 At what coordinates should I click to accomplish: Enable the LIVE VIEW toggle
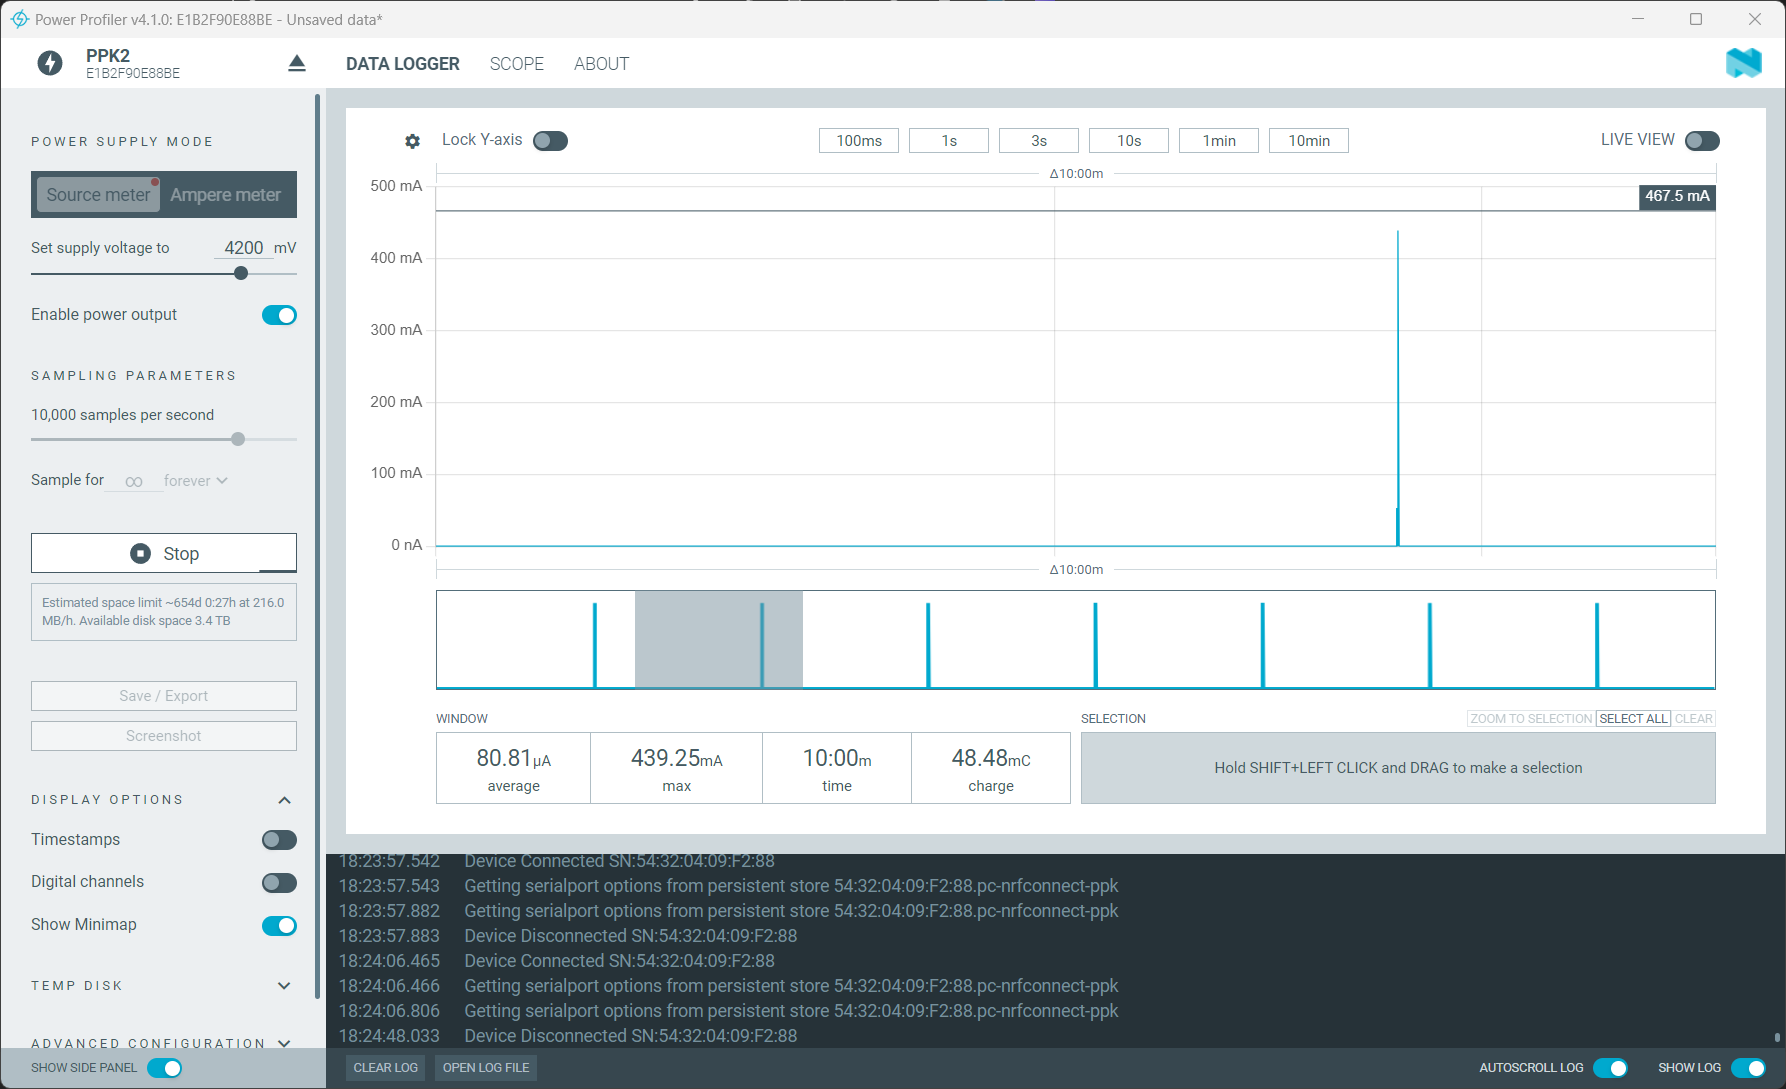click(x=1701, y=141)
